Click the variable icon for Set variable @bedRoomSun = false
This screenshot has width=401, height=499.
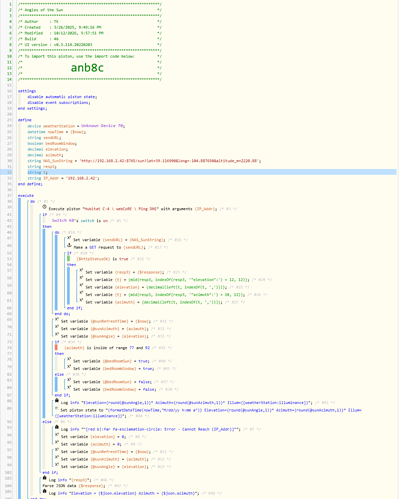pyautogui.click(x=69, y=380)
